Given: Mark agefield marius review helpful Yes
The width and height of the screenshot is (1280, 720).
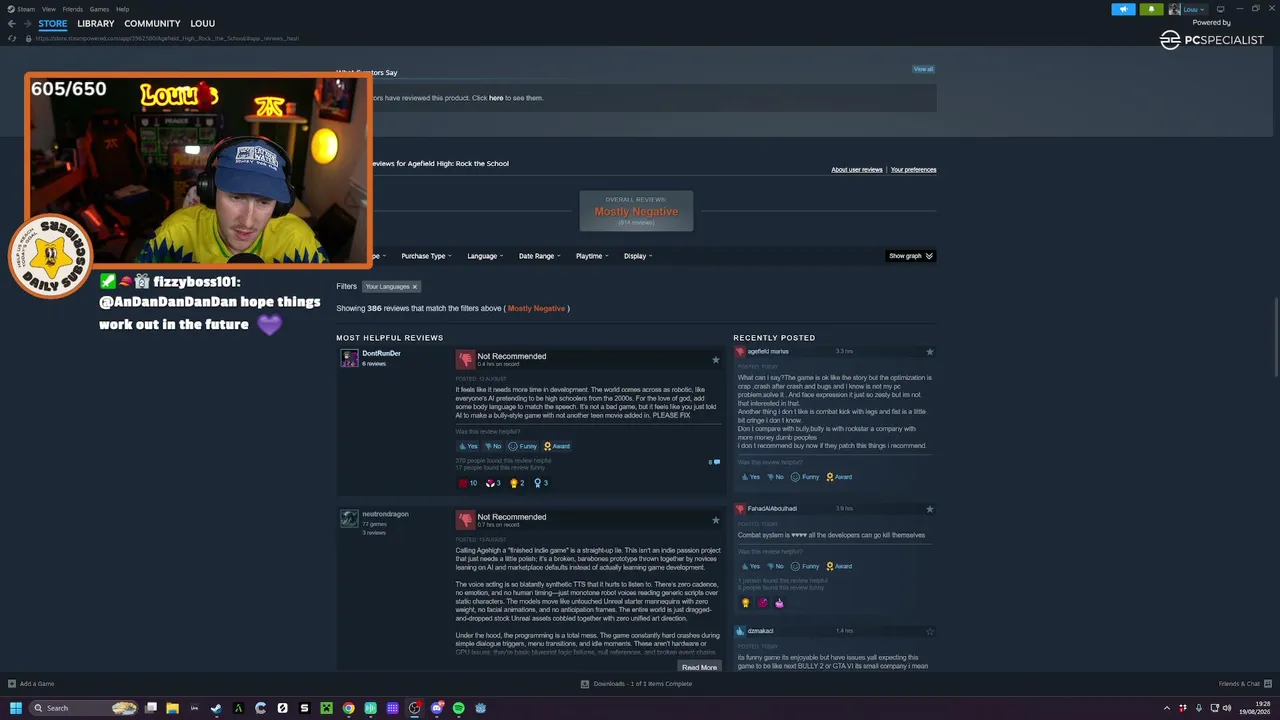Looking at the screenshot, I should [750, 477].
